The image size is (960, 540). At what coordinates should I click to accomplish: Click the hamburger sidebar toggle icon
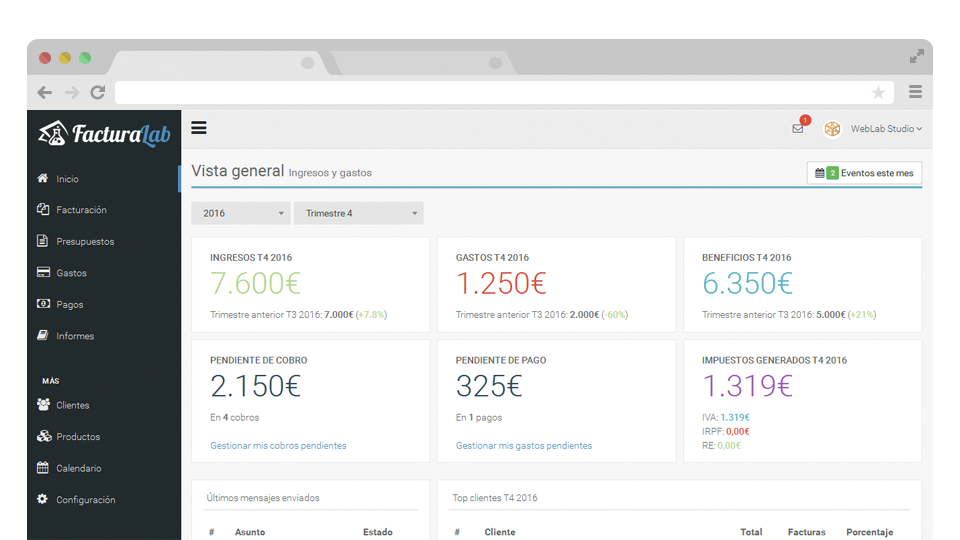(199, 128)
